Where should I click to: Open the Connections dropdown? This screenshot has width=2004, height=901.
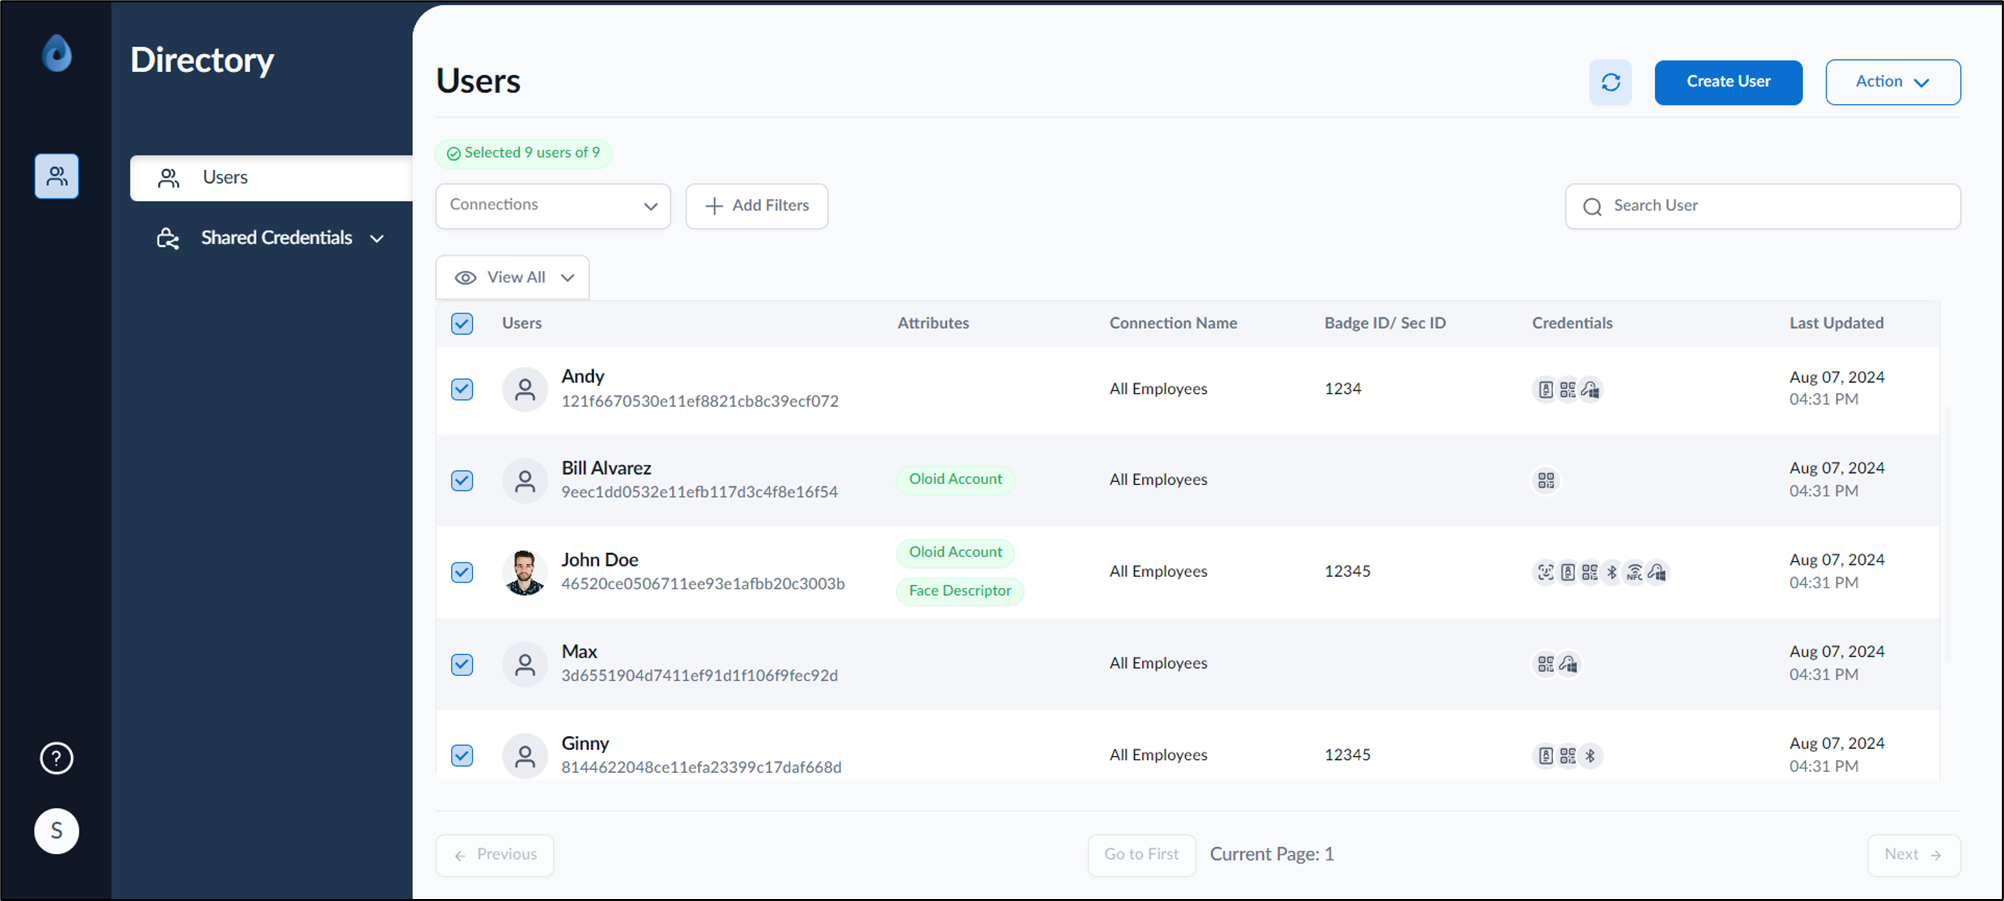pos(553,206)
